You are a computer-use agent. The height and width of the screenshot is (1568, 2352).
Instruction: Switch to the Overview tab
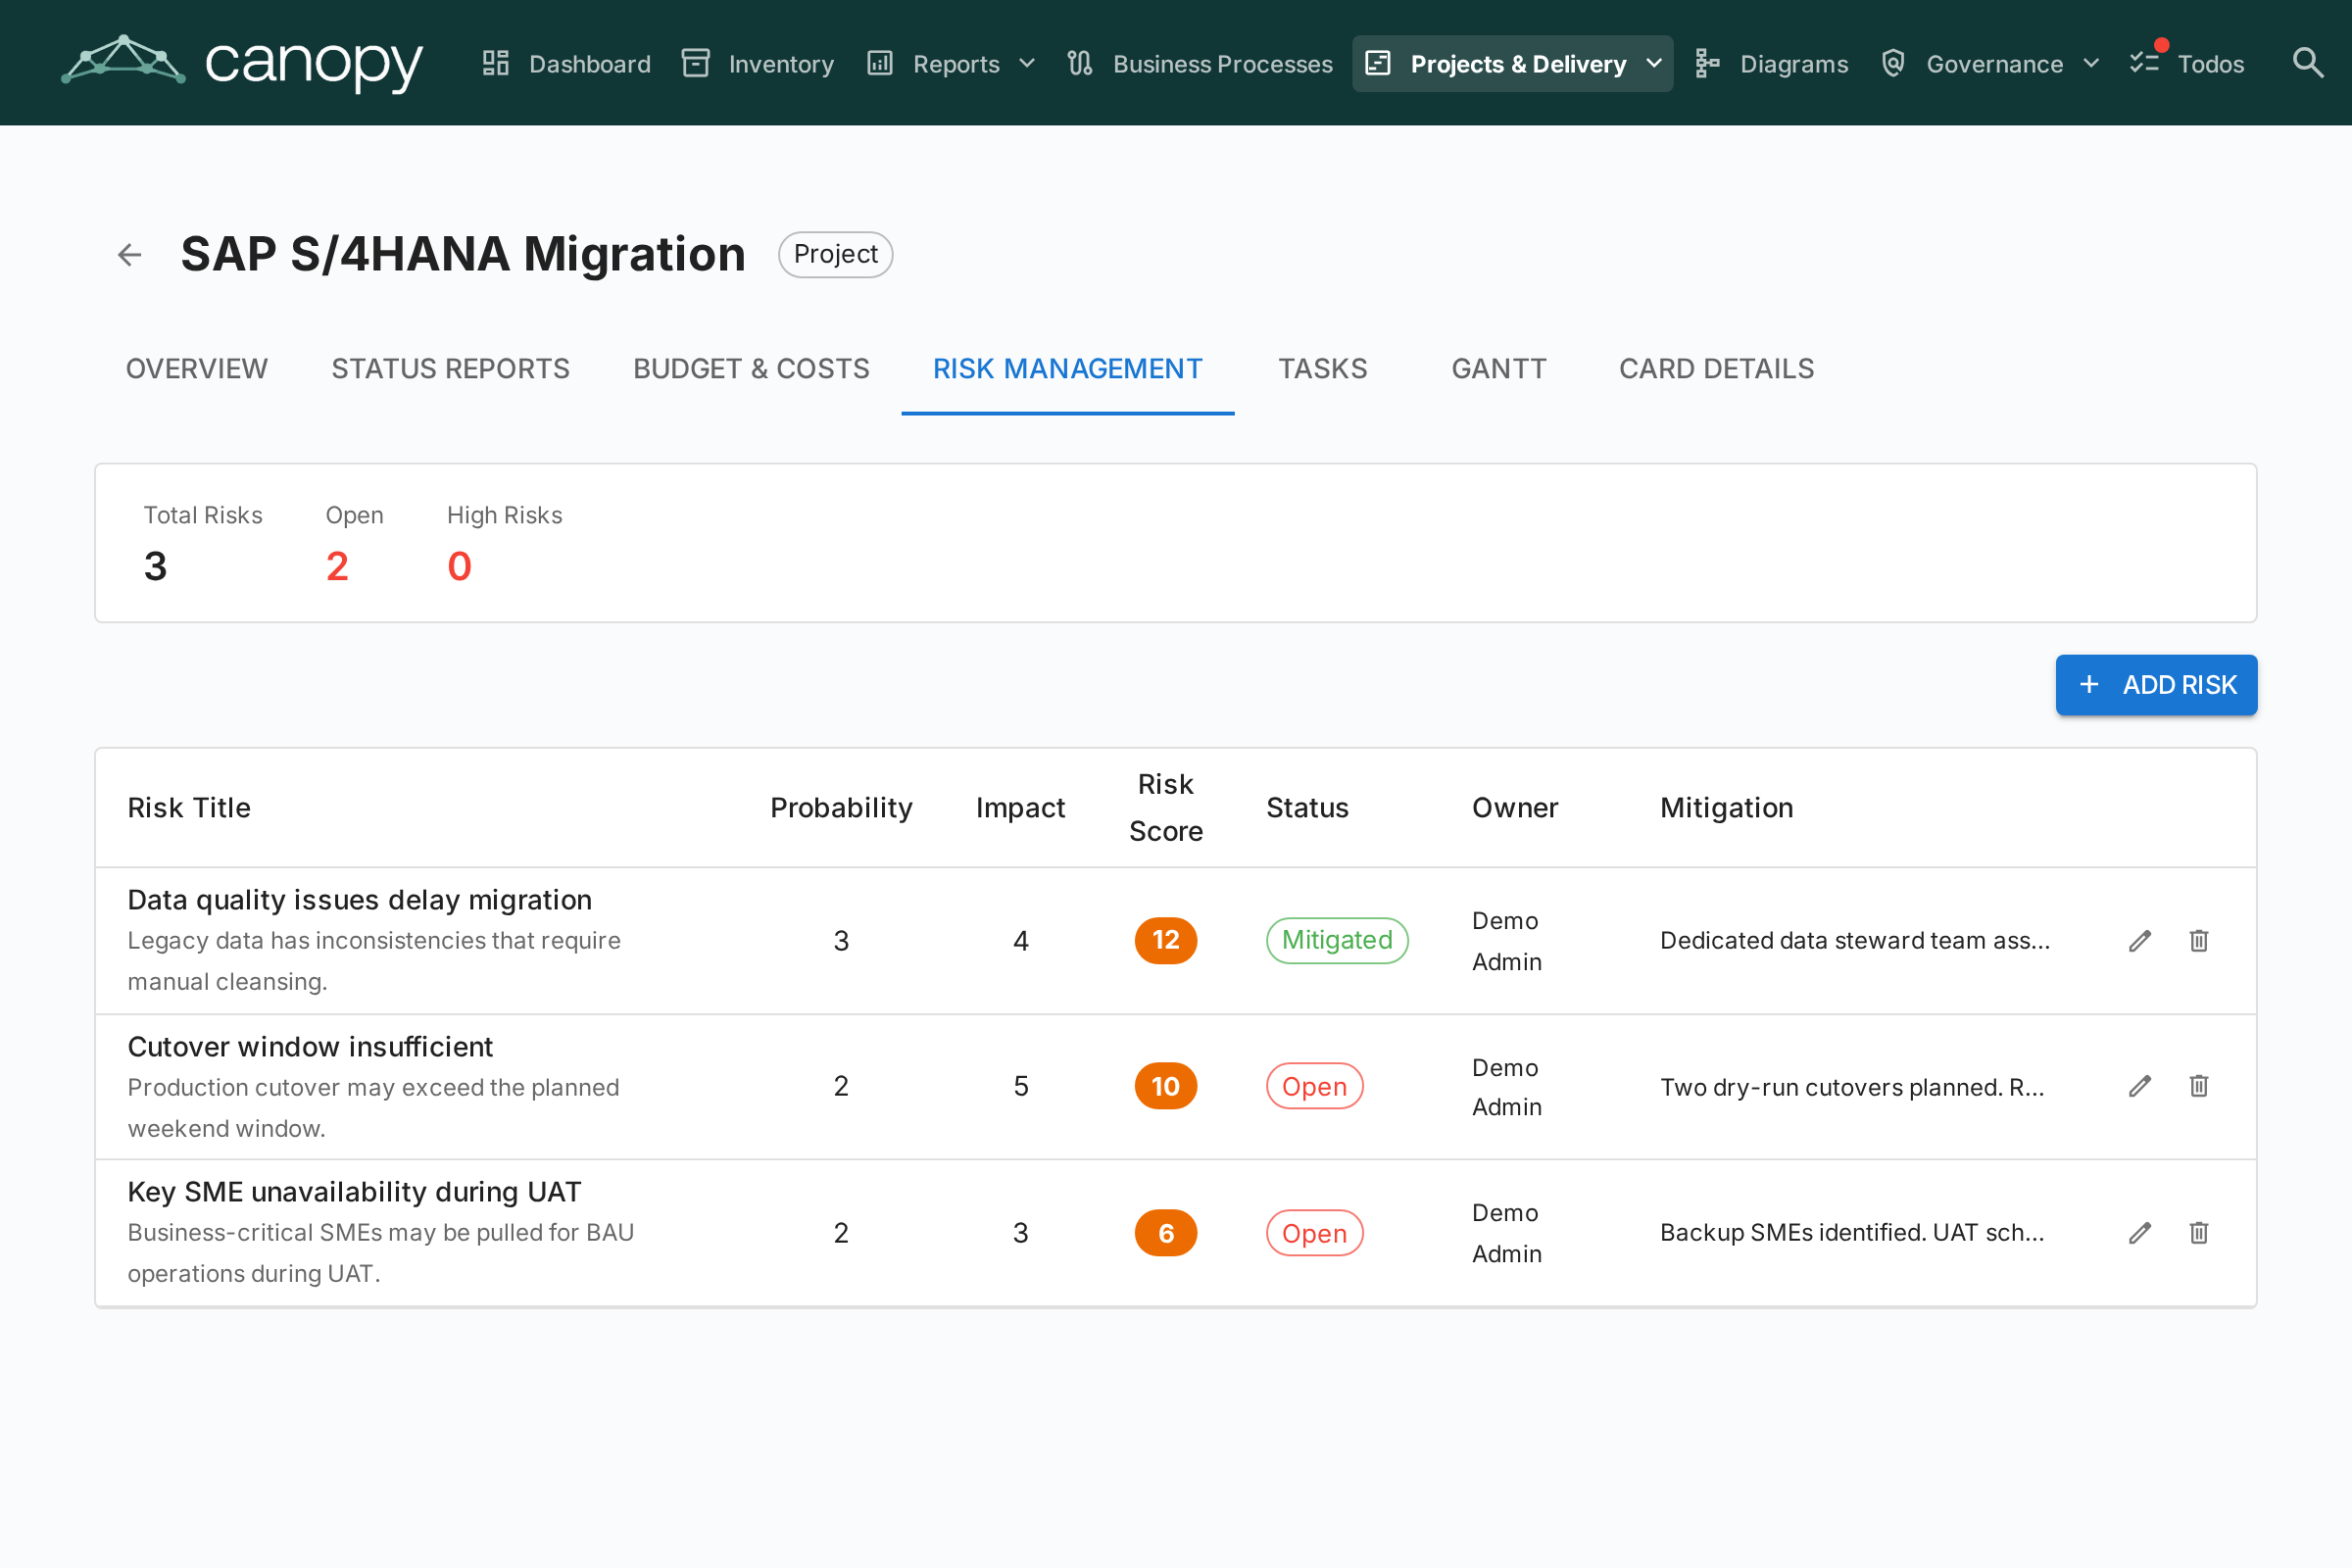(197, 369)
